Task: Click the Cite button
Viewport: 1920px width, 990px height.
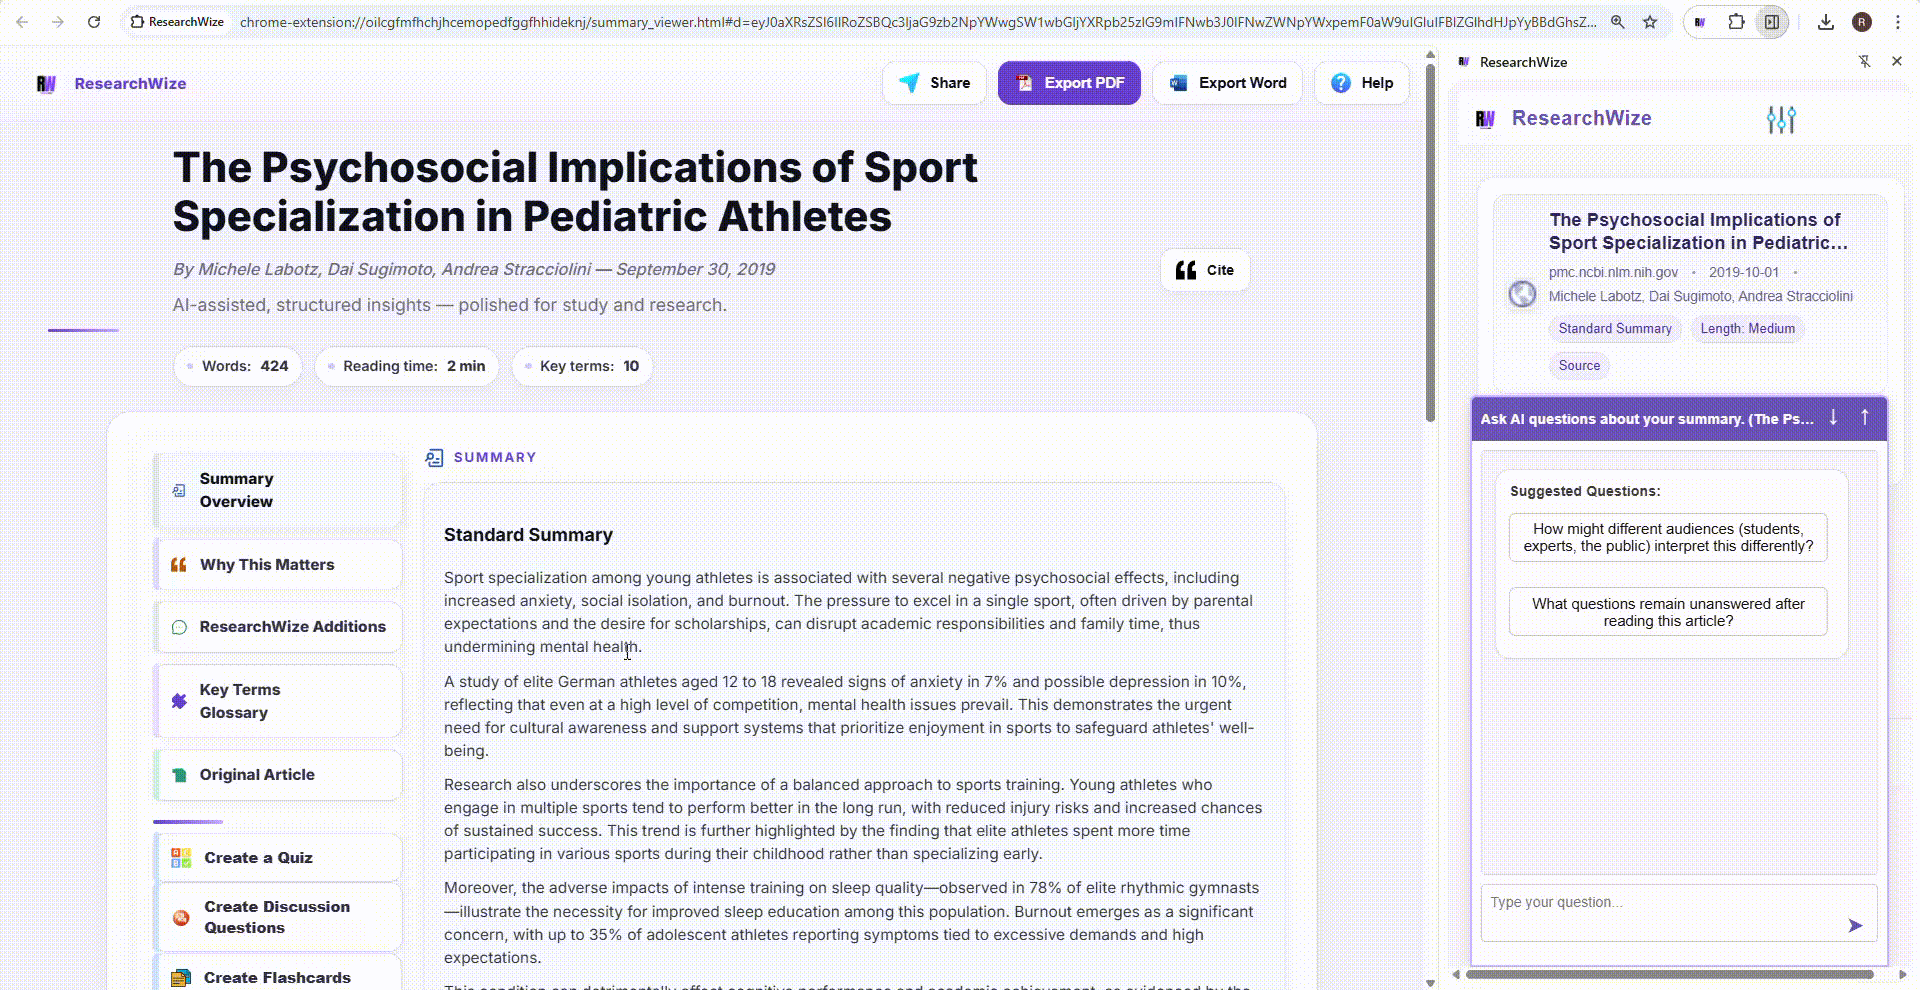Action: coord(1205,270)
